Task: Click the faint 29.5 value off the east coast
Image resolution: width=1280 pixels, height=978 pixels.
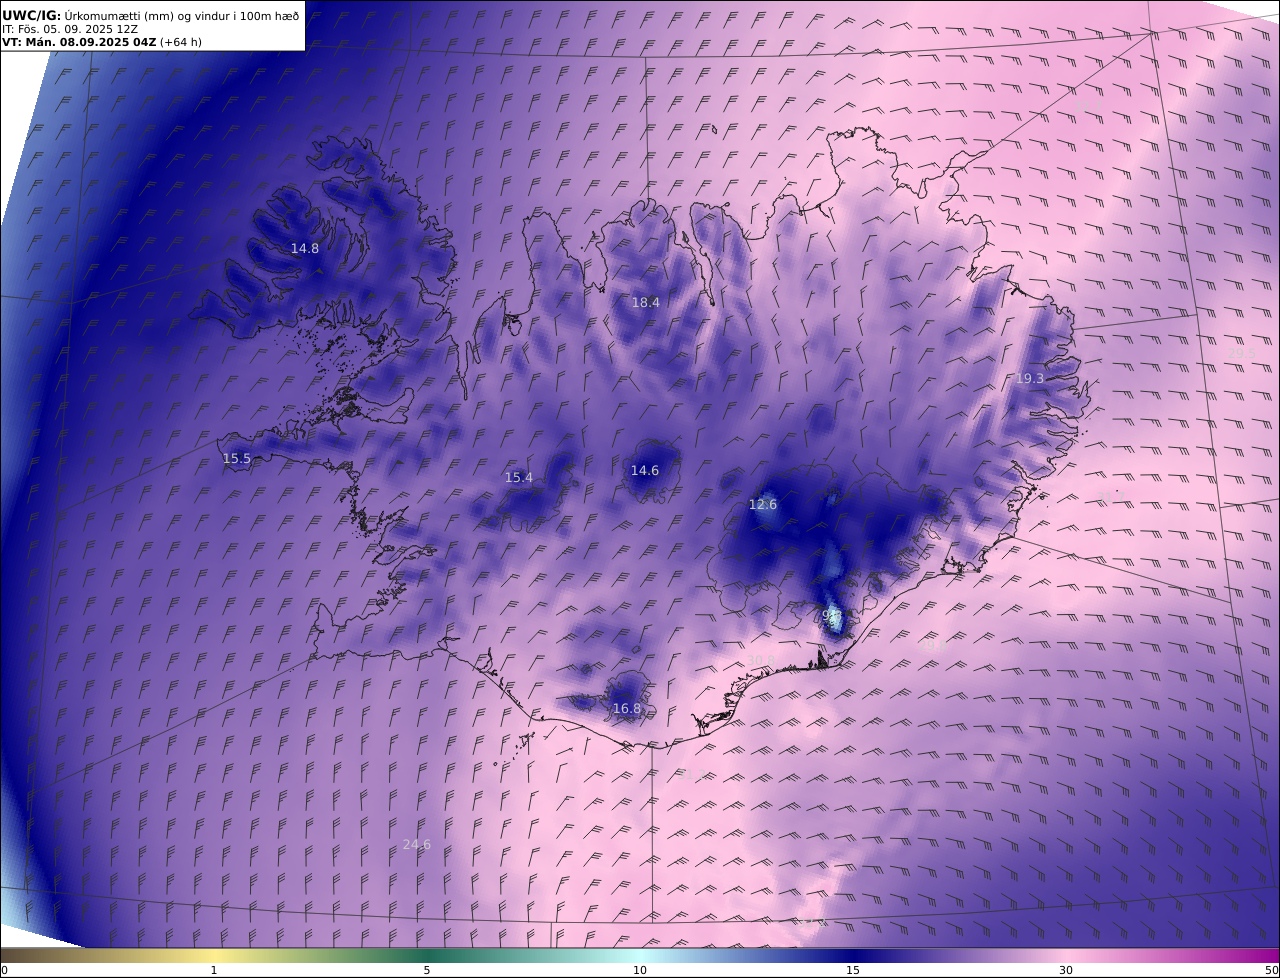Action: (x=1242, y=353)
